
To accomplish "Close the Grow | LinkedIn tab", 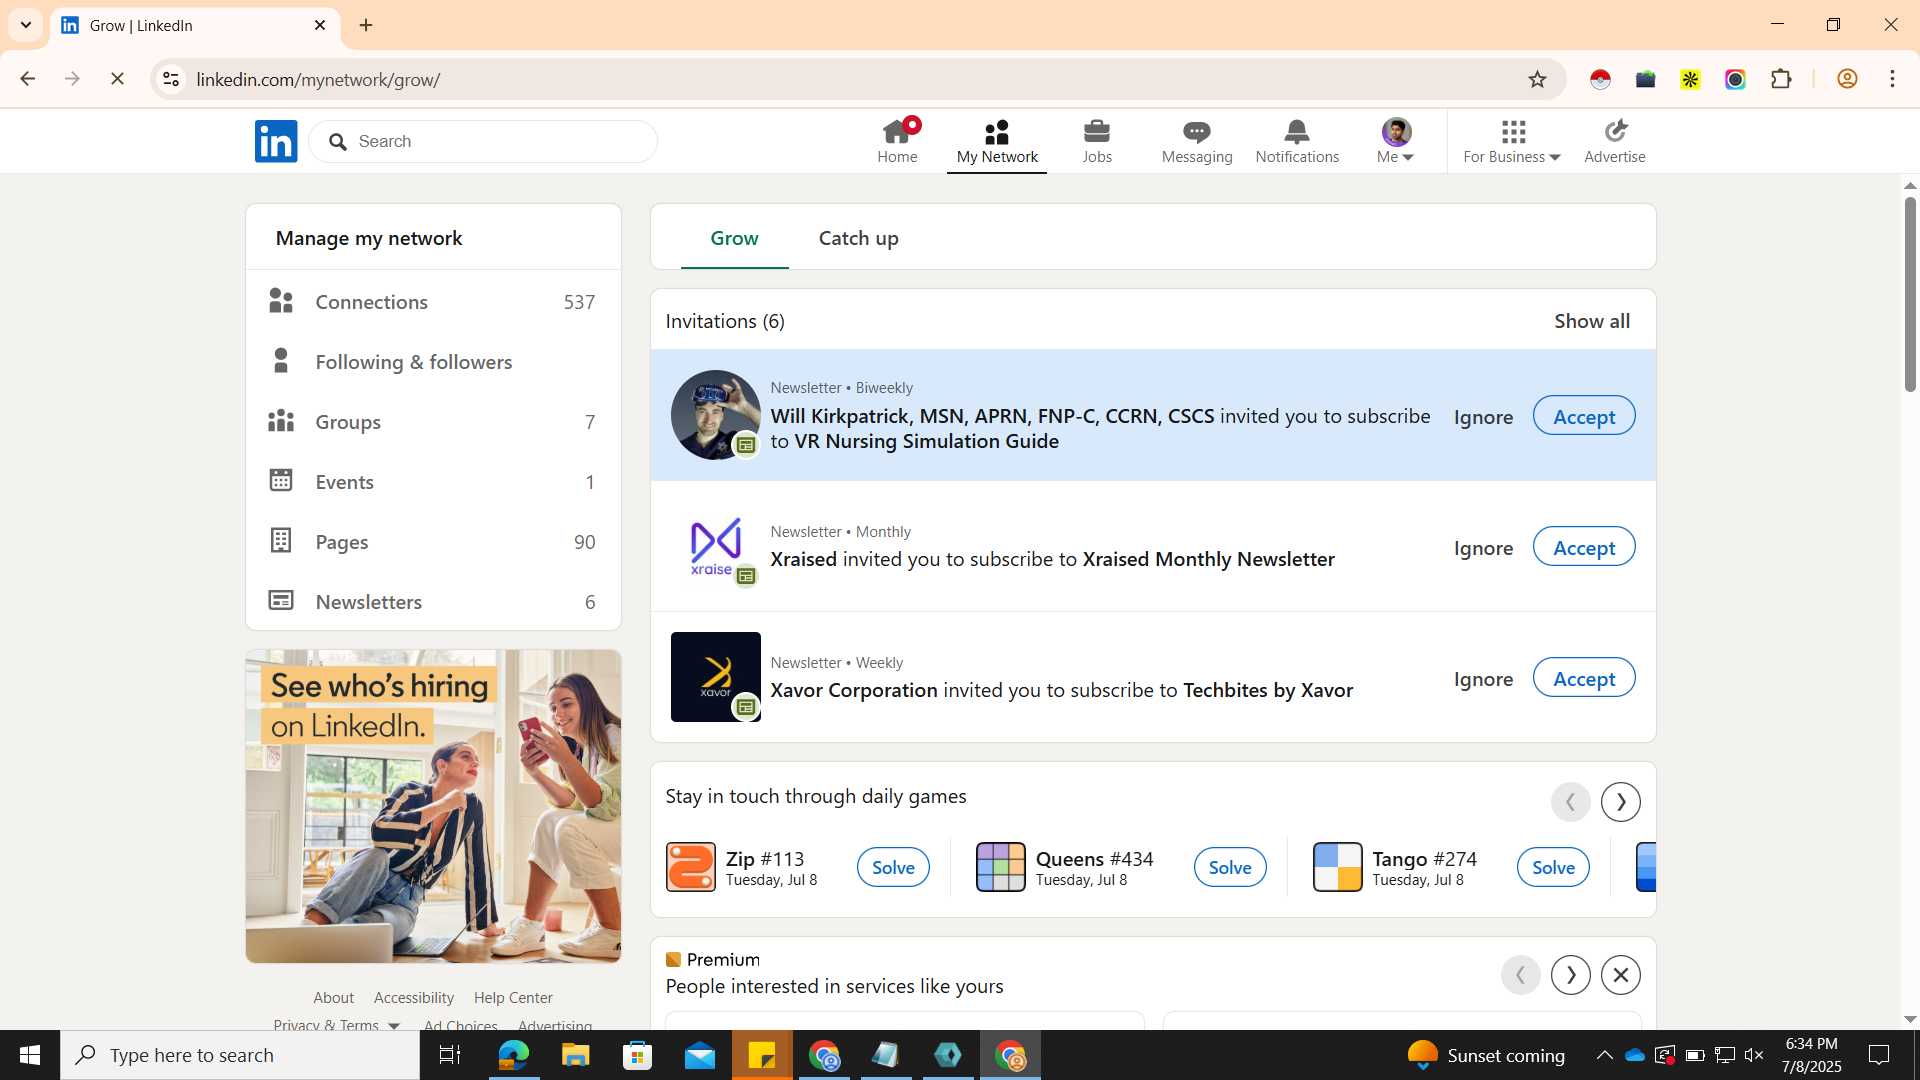I will [320, 25].
